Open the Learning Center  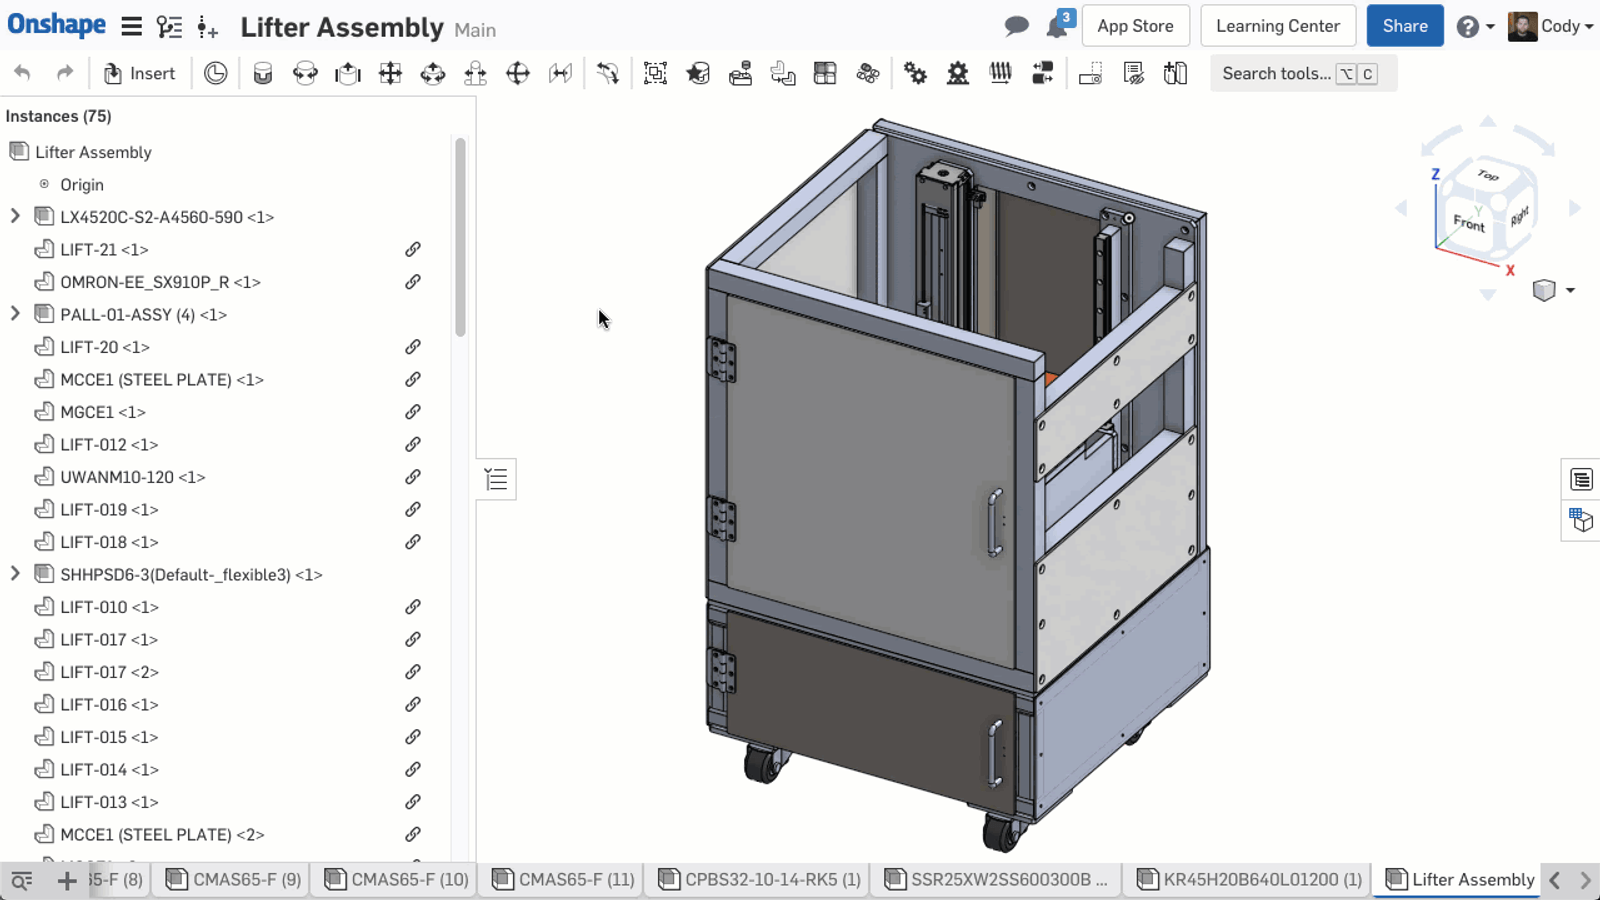1277,26
